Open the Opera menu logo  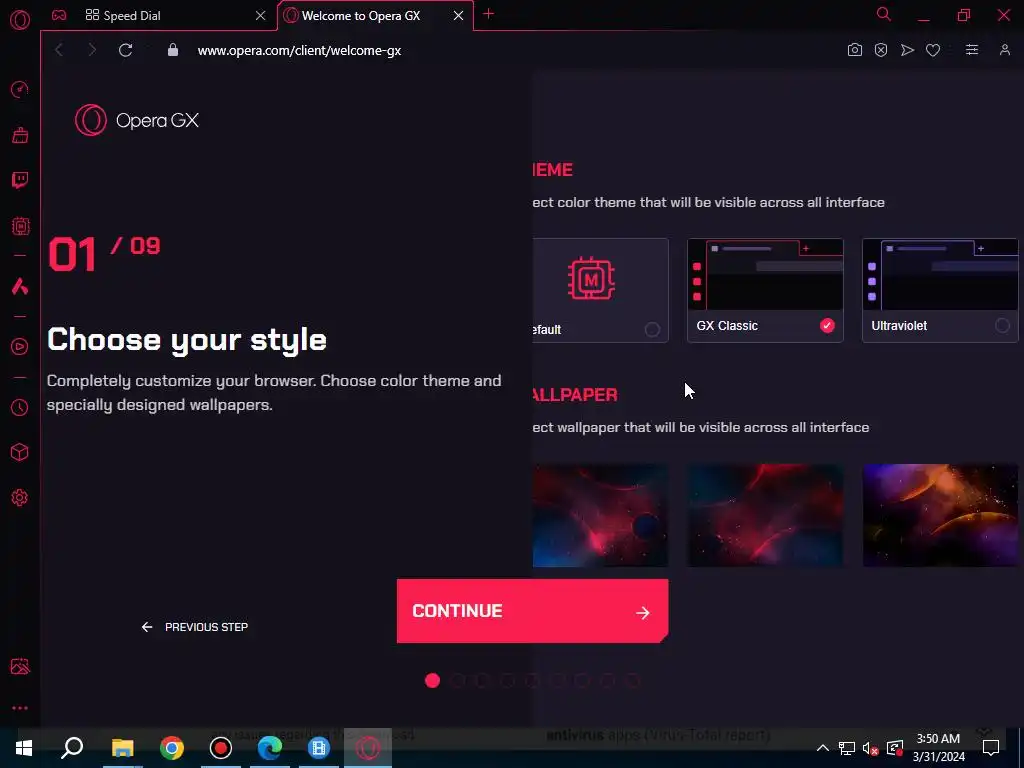coord(20,20)
